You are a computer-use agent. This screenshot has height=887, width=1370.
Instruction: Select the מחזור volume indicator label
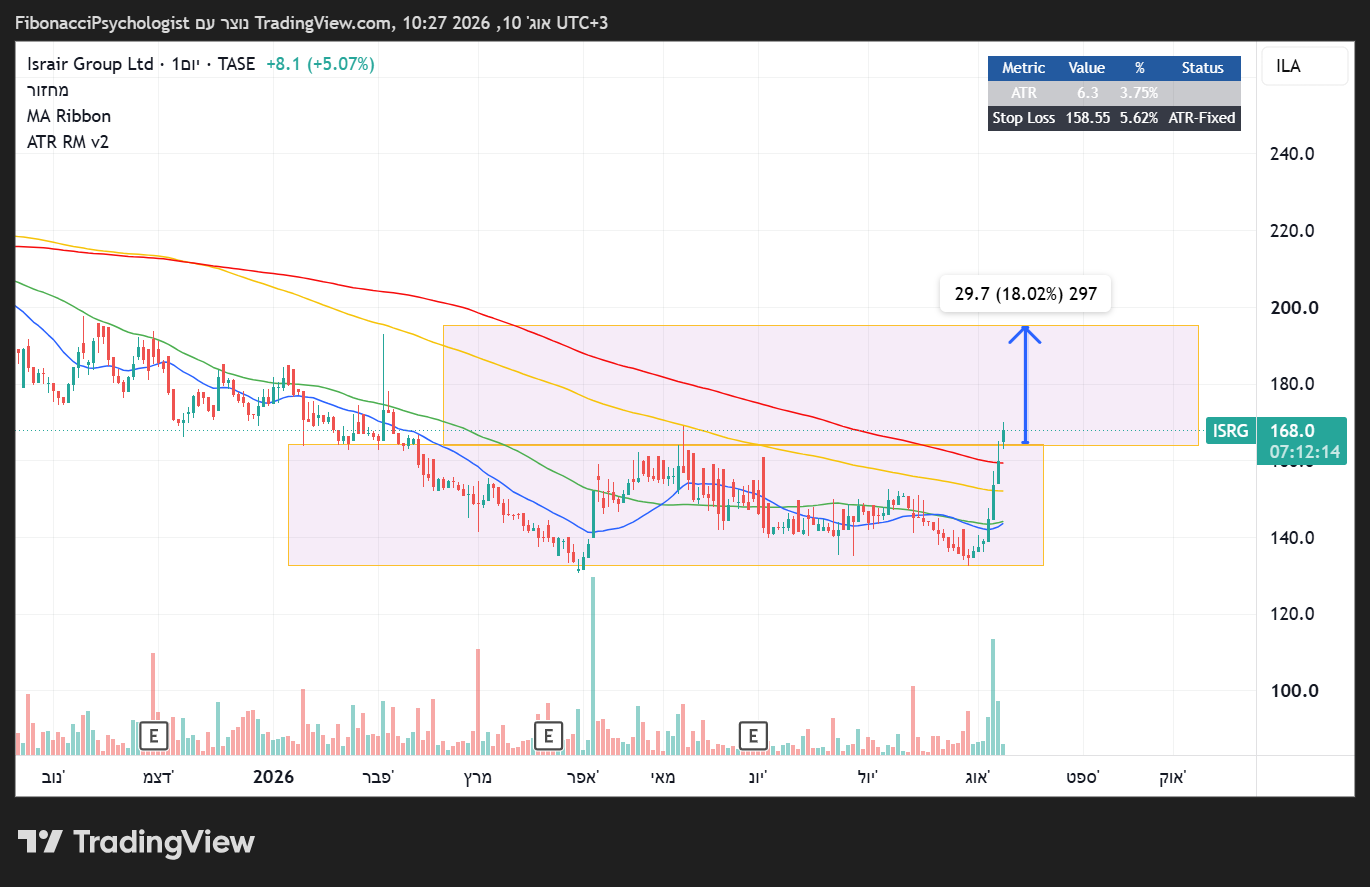48,90
